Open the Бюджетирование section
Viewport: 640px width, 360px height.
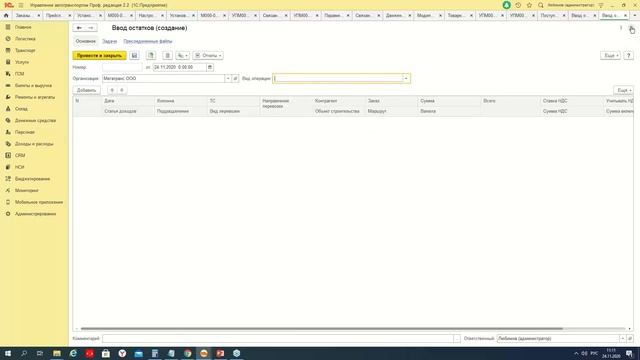pos(32,179)
